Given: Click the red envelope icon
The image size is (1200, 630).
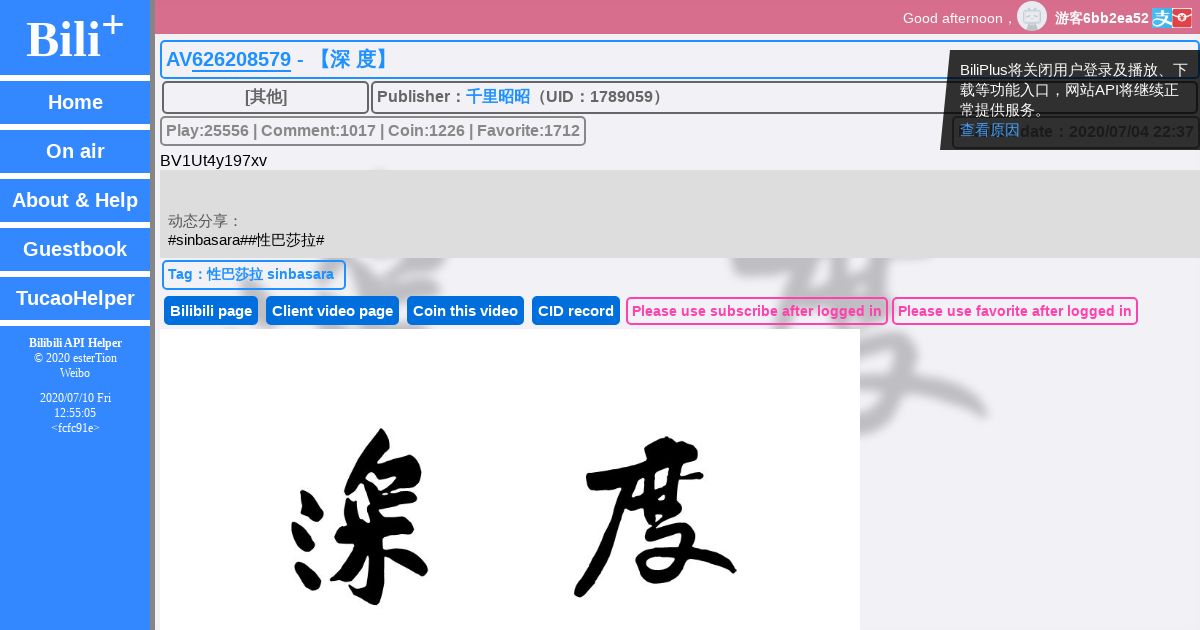Looking at the screenshot, I should coord(1182,18).
